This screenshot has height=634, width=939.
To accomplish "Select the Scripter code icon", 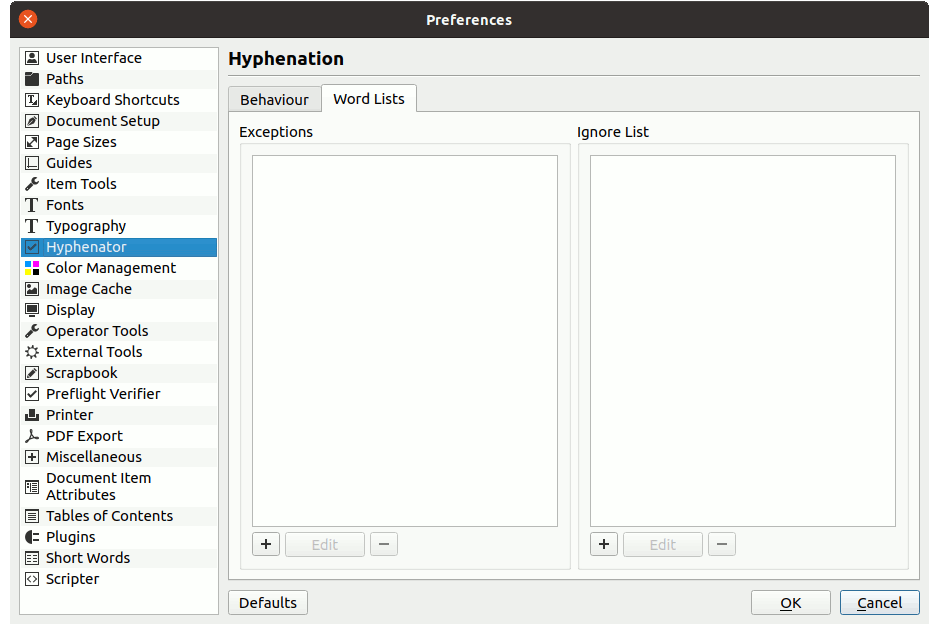I will pos(32,579).
